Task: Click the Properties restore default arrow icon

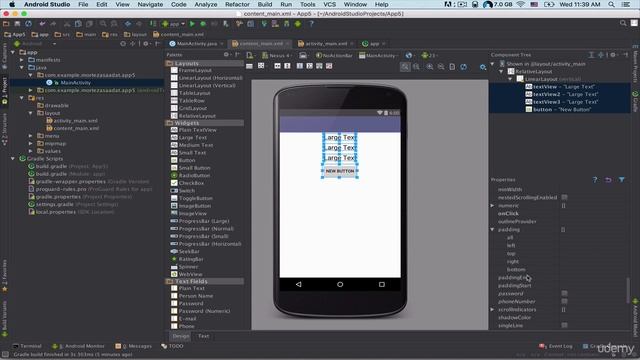Action: tap(608, 180)
